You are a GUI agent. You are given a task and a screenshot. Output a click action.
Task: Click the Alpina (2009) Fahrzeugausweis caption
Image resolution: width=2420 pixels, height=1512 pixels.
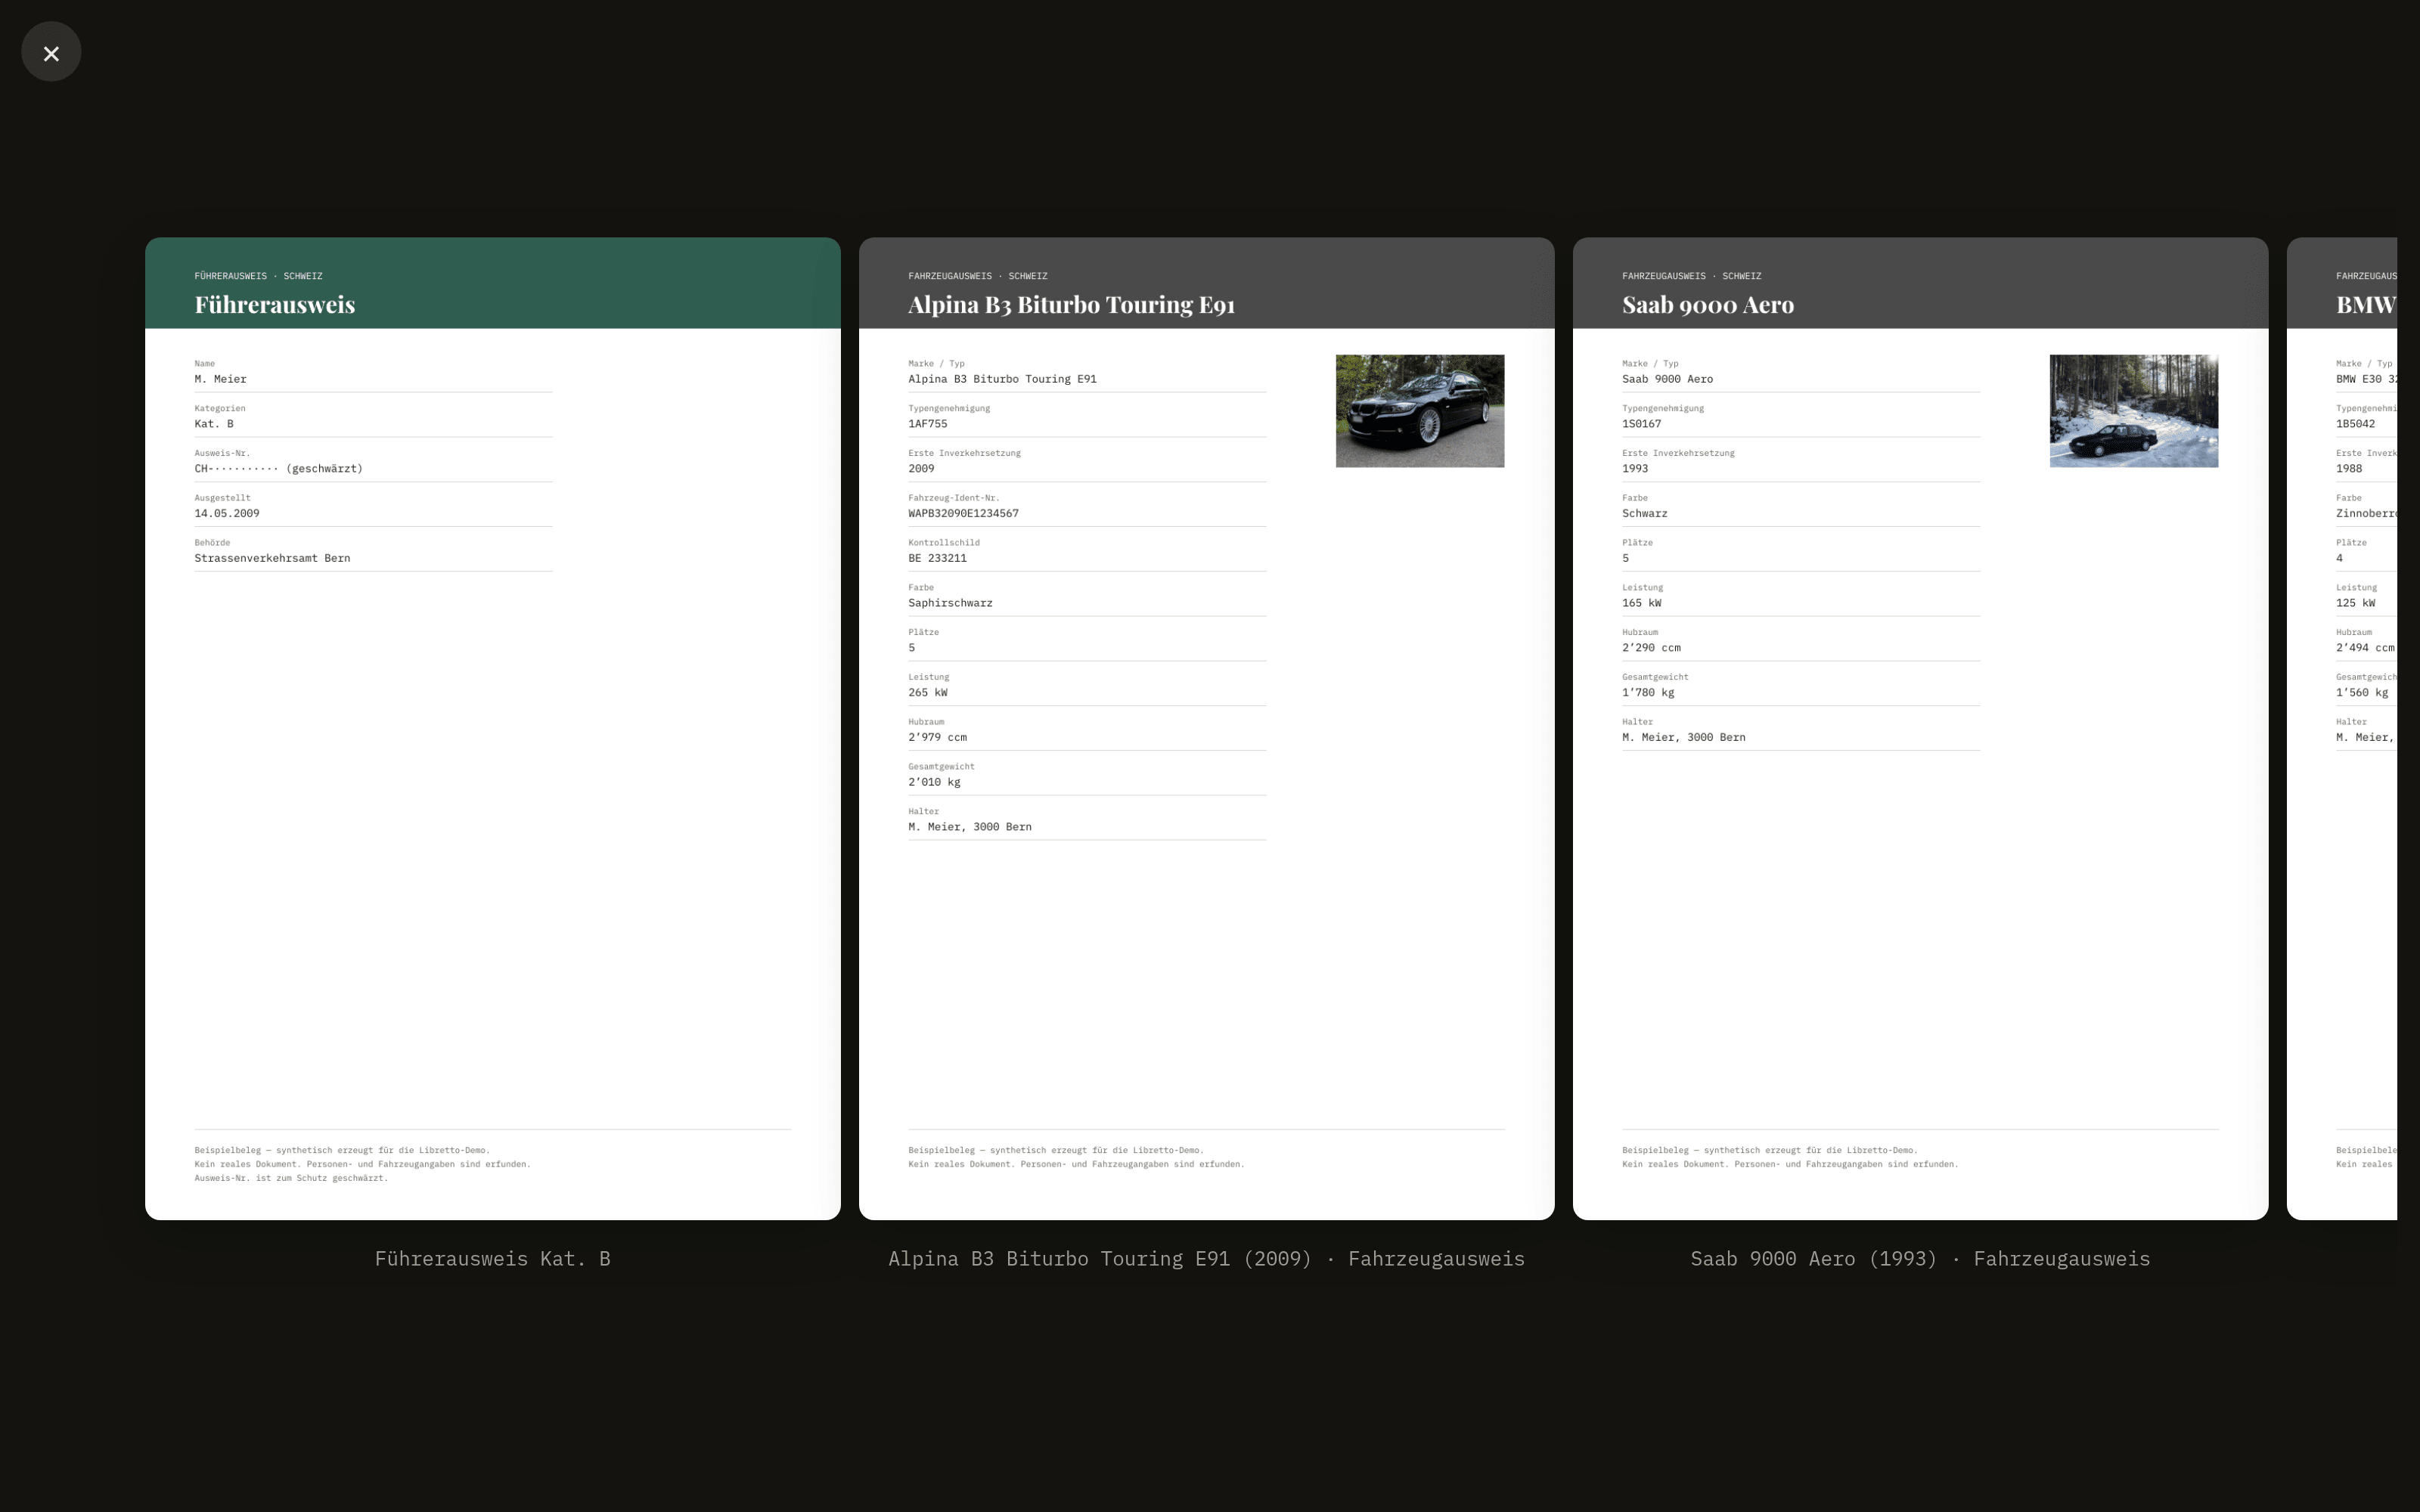(1206, 1258)
